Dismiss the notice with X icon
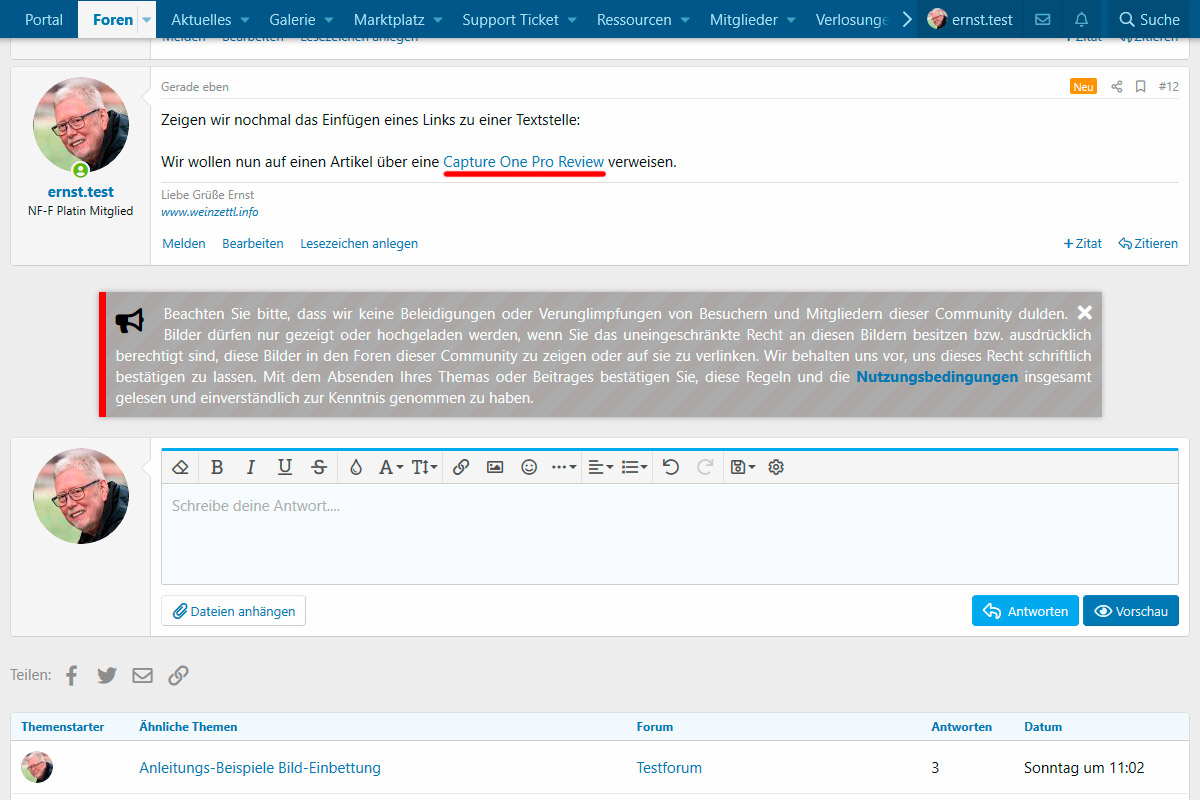 tap(1085, 312)
